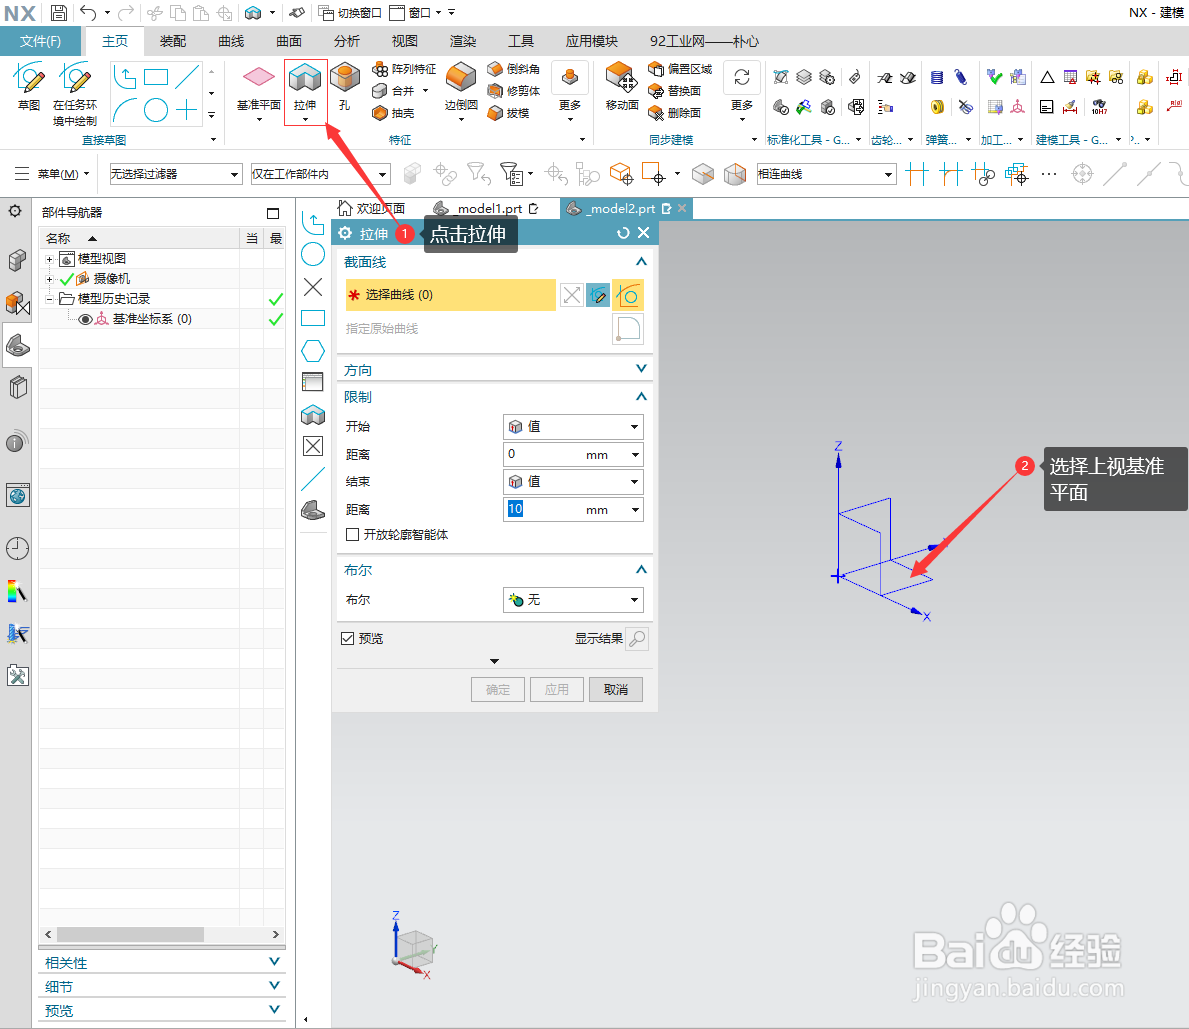Expand the 方向 direction section
1189x1029 pixels.
[642, 369]
